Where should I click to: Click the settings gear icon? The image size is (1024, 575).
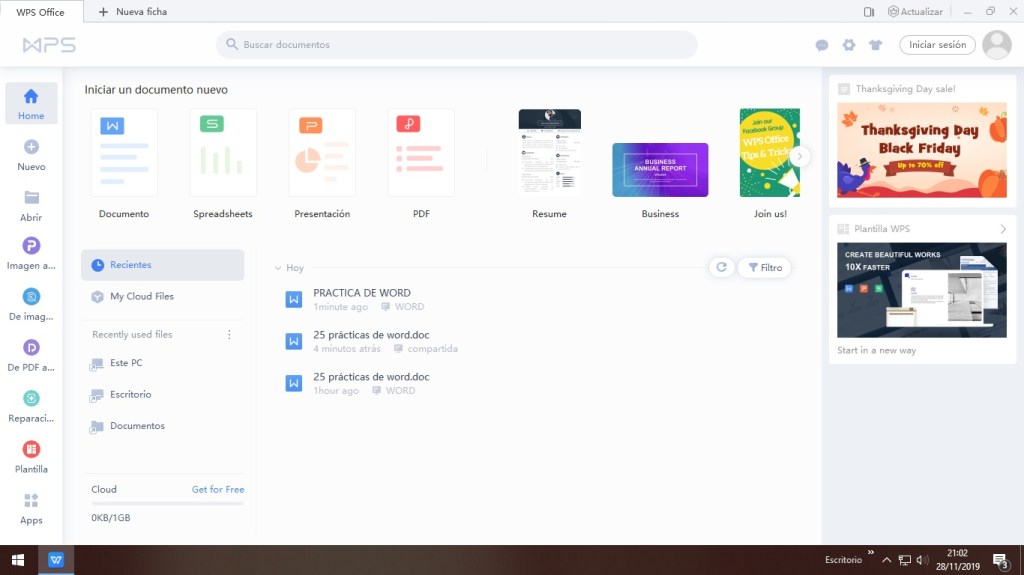tap(849, 45)
